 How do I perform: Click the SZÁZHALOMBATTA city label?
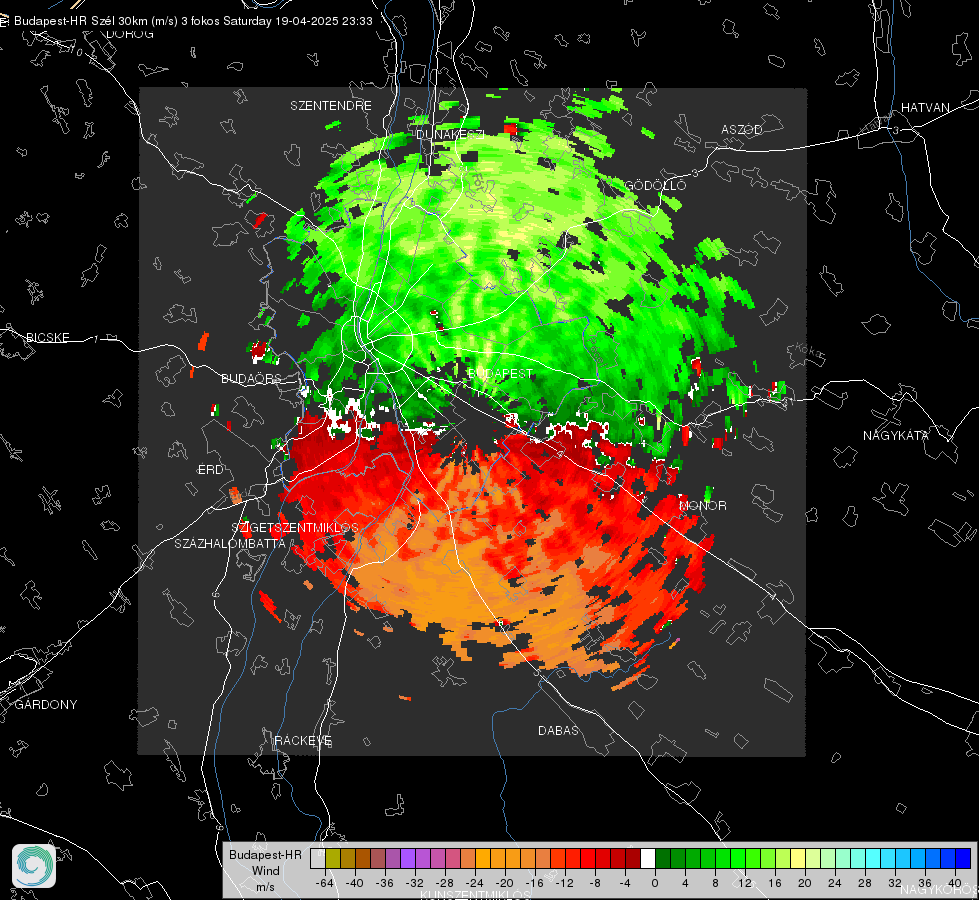pos(230,543)
